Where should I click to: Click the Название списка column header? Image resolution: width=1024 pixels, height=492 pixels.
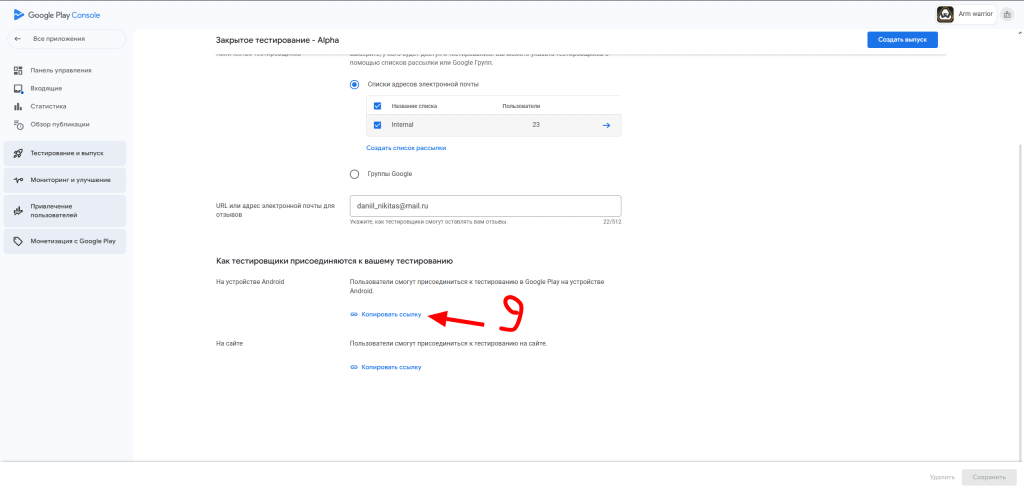(415, 106)
